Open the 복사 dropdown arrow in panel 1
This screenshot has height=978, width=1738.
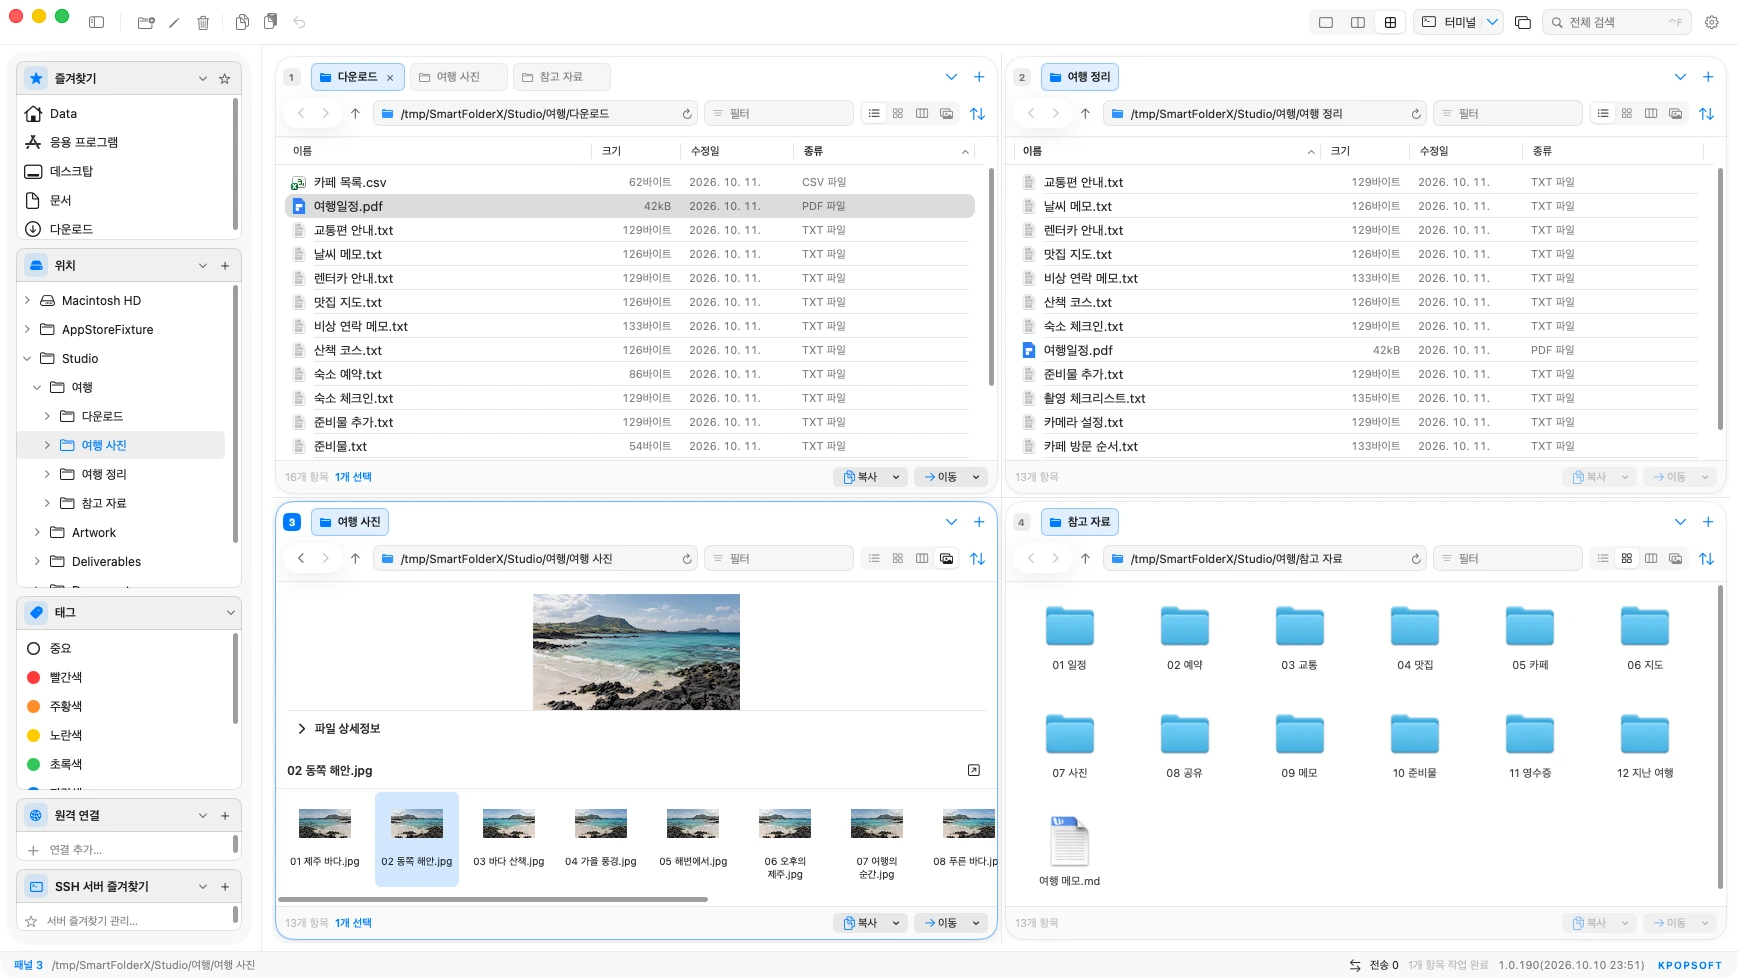click(x=896, y=477)
